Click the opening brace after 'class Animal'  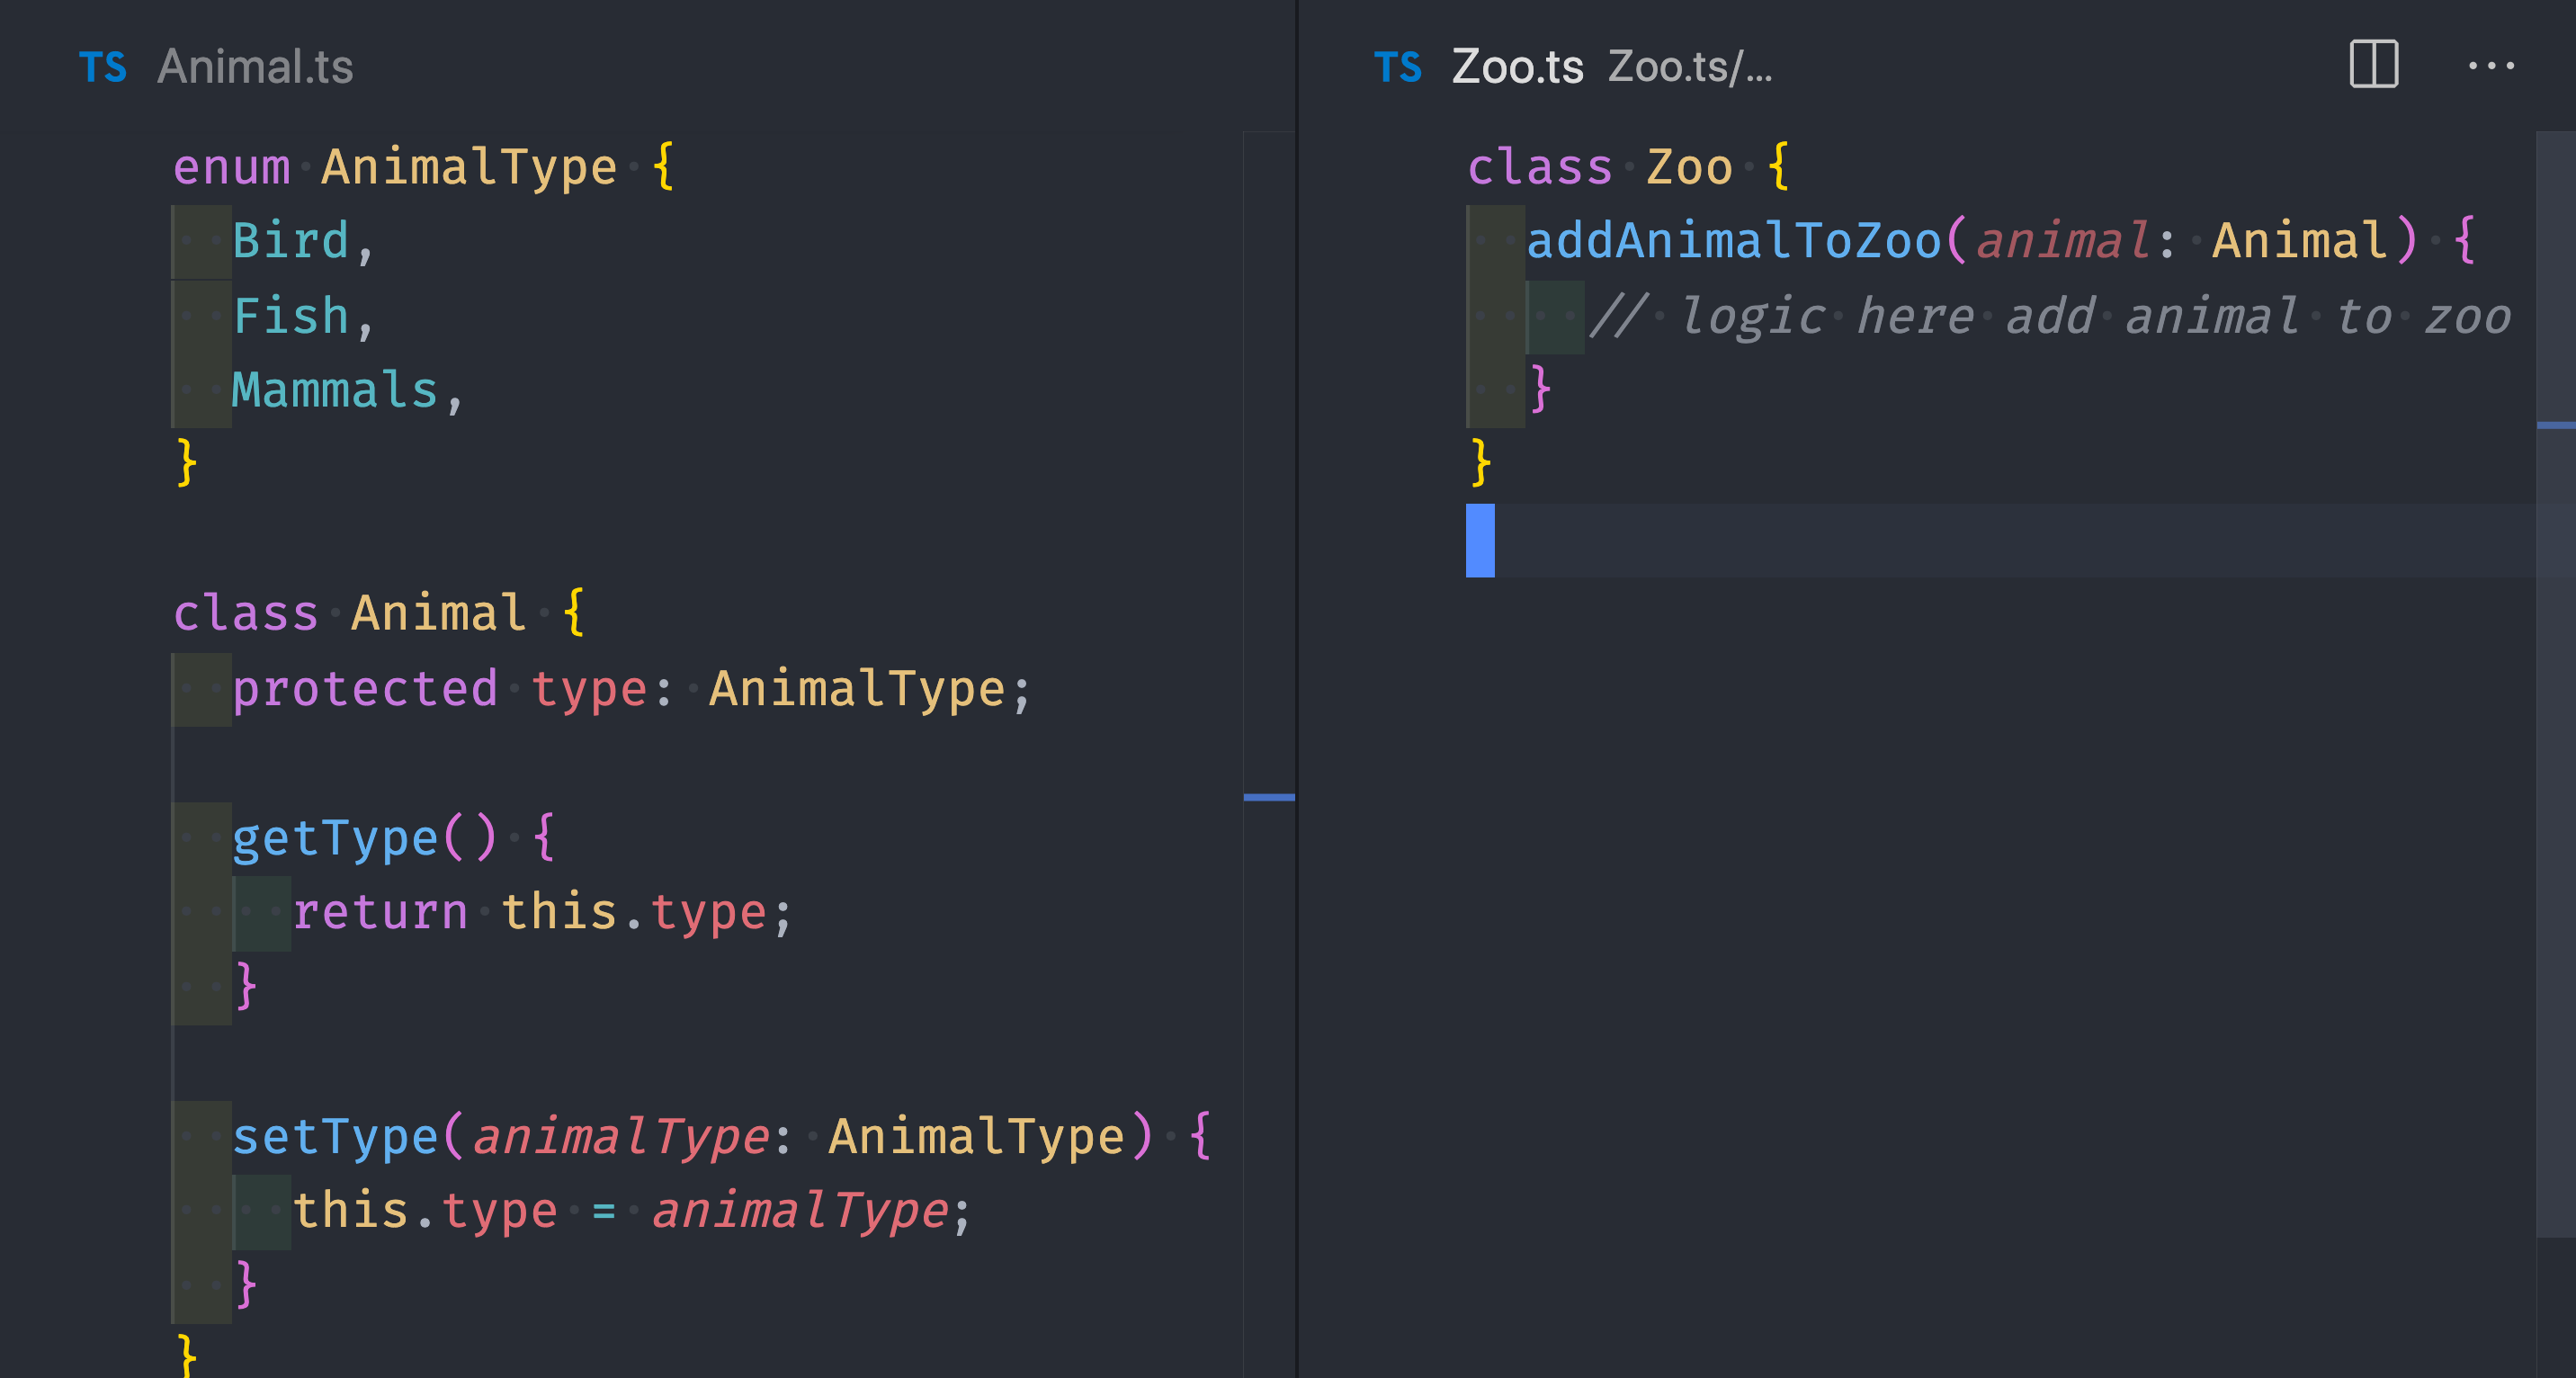point(573,613)
